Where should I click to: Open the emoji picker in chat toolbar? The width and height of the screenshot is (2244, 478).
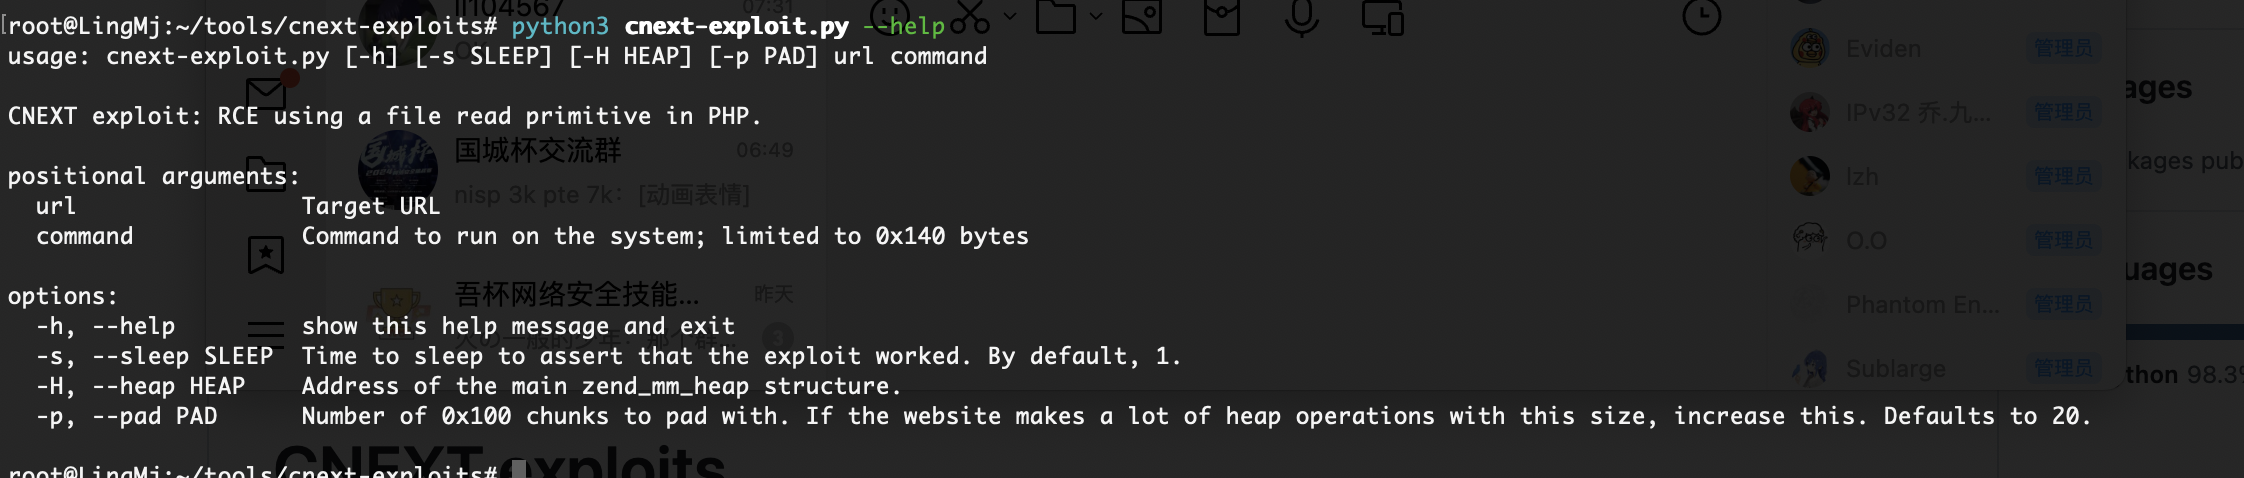click(x=889, y=14)
